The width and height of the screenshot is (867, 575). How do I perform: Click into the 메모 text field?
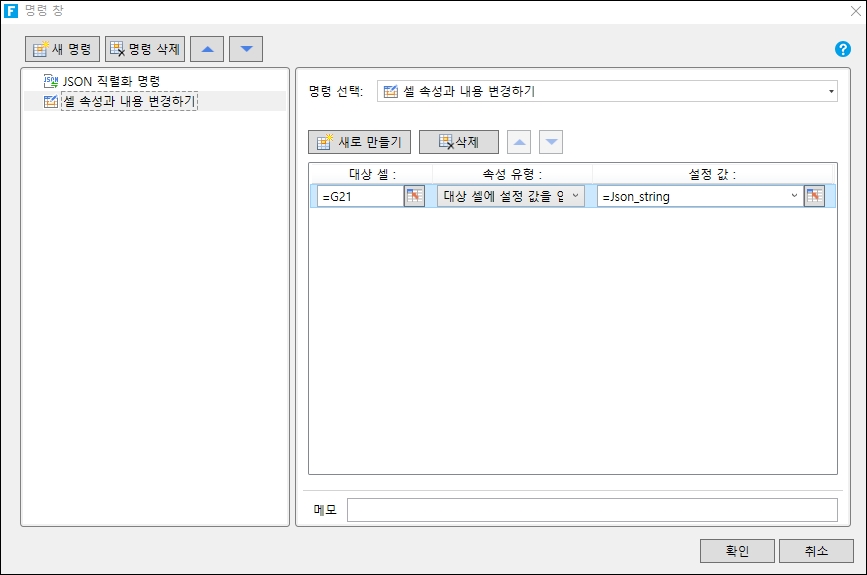coord(591,510)
